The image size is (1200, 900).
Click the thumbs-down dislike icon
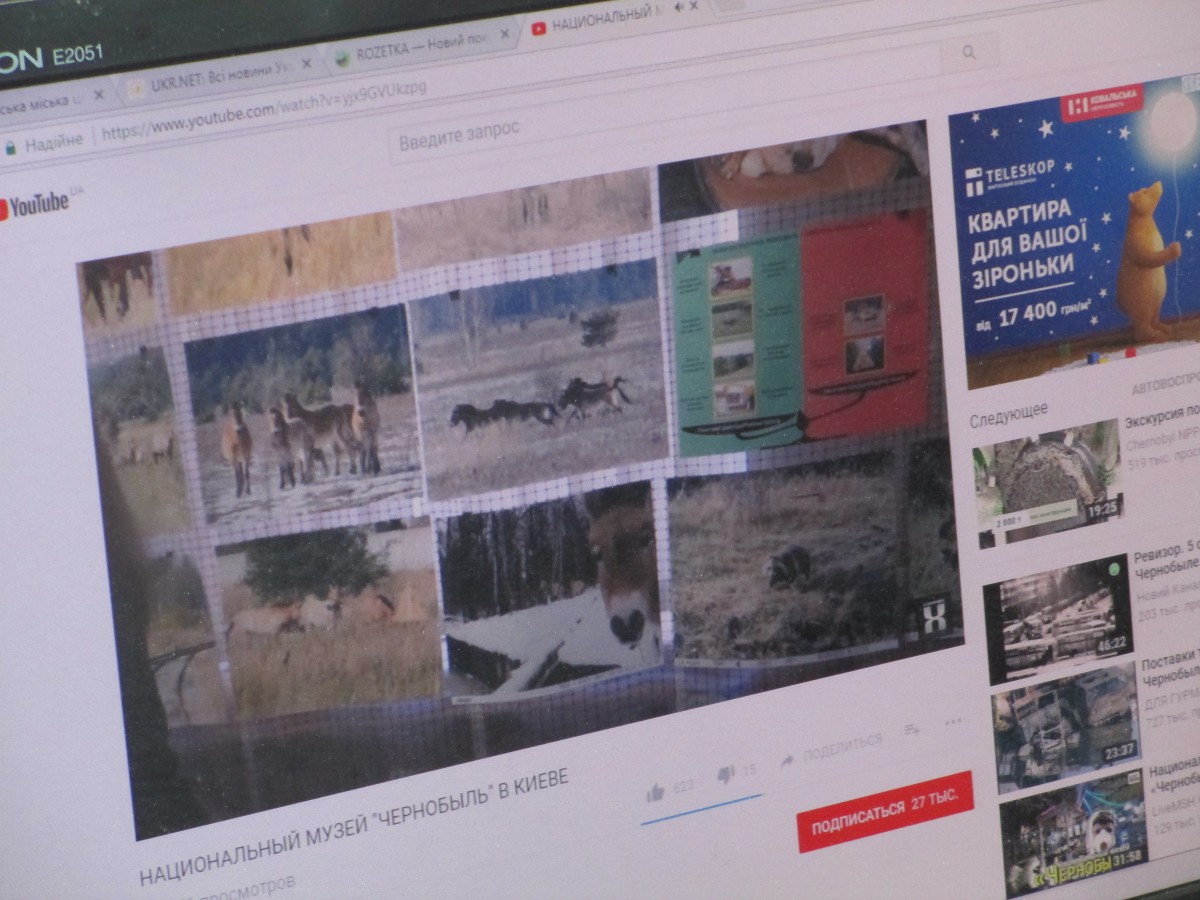click(x=726, y=775)
